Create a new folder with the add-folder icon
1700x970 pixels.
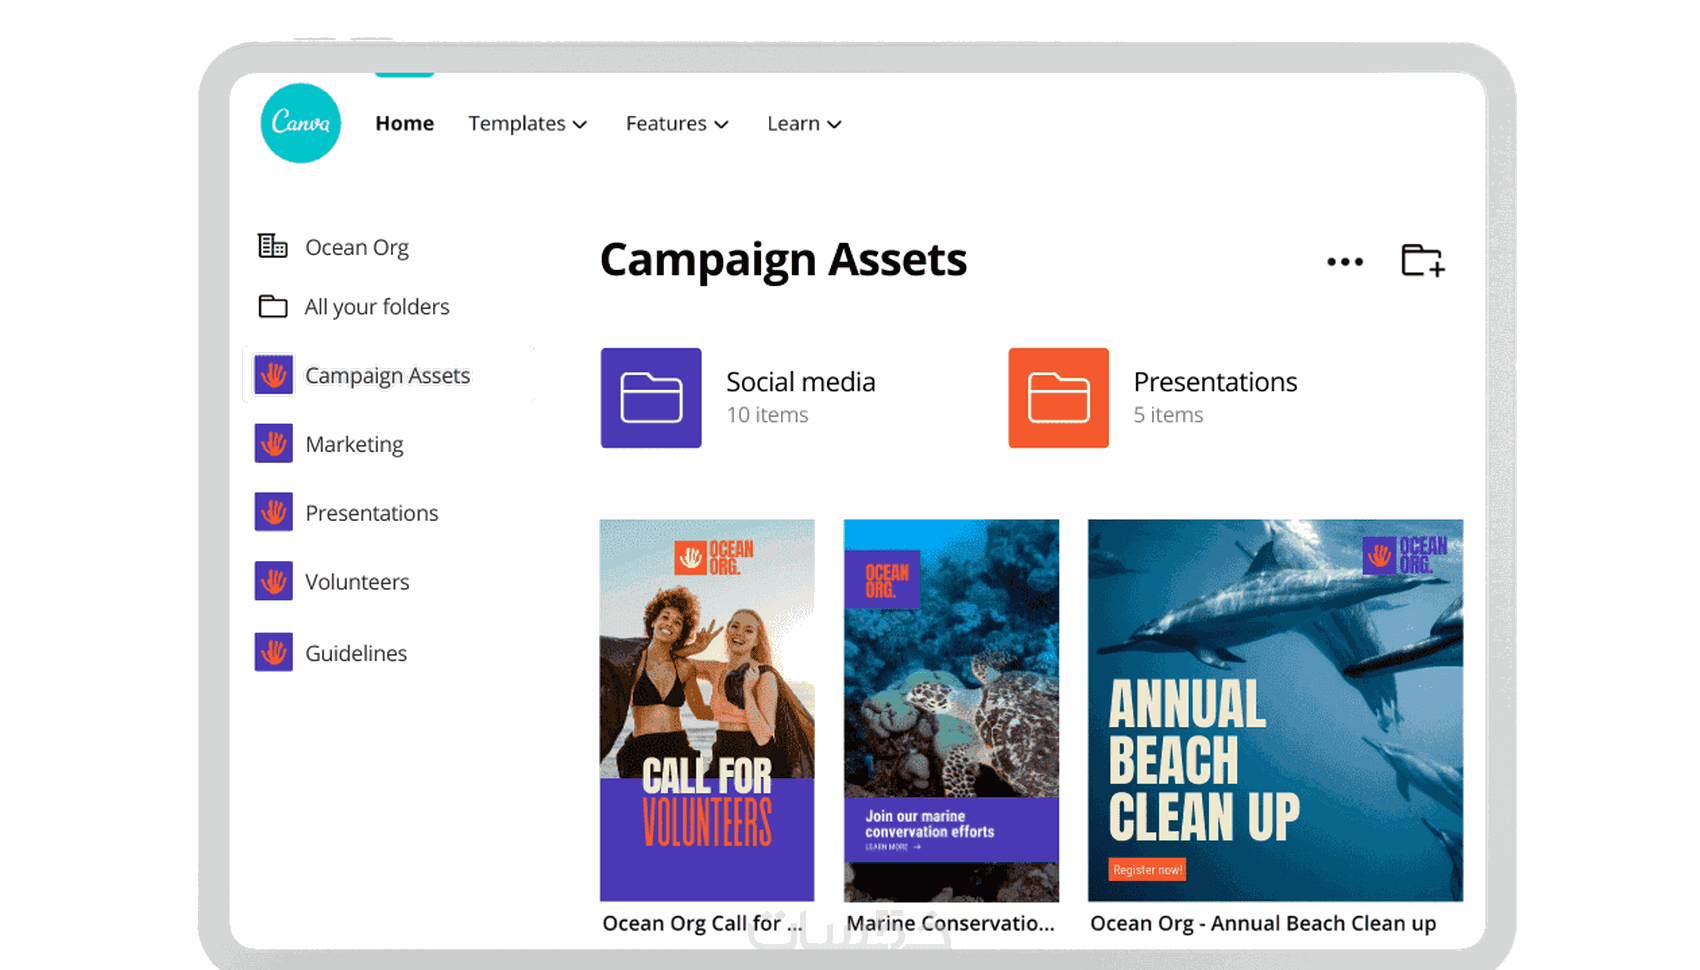[1422, 261]
